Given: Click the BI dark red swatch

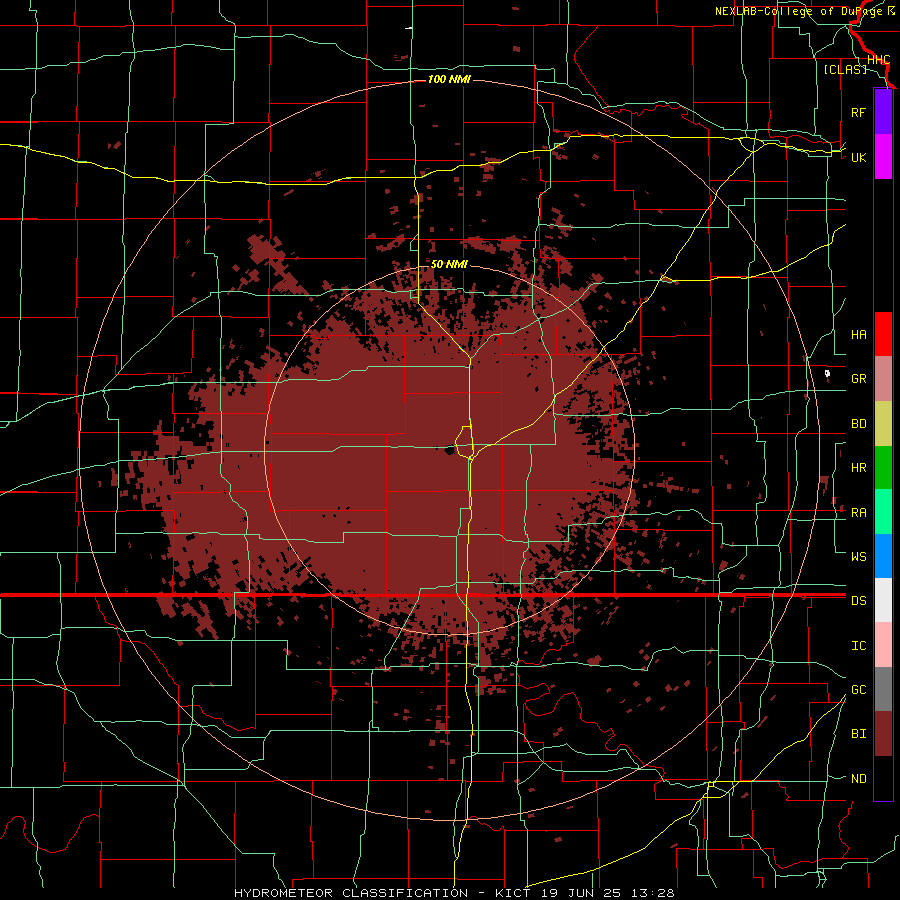Looking at the screenshot, I should click(883, 734).
